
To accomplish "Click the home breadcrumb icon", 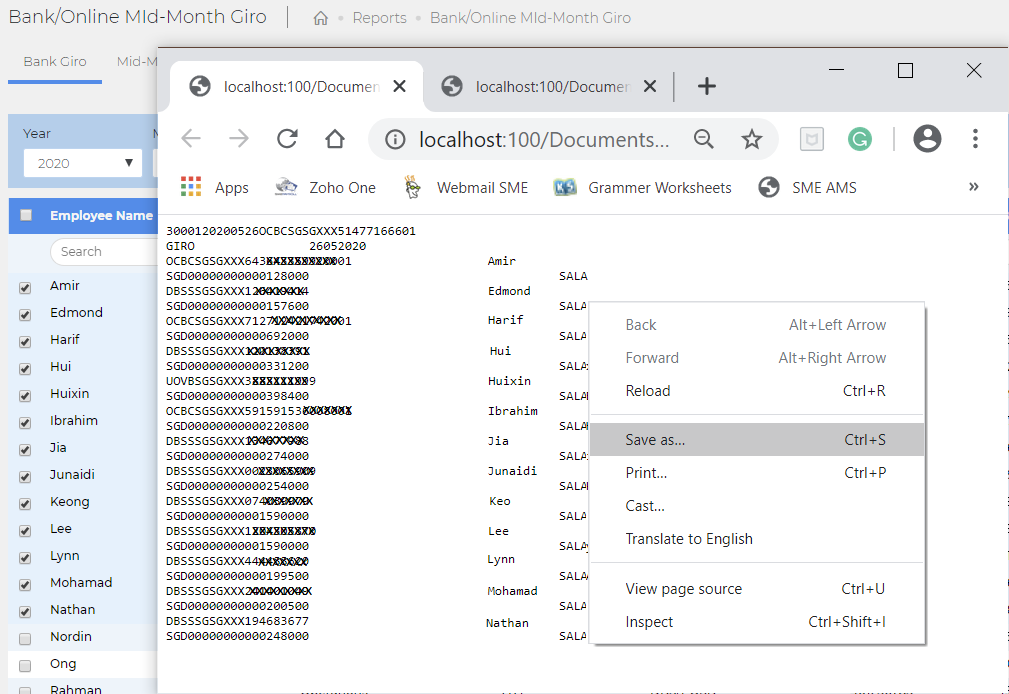I will click(320, 18).
